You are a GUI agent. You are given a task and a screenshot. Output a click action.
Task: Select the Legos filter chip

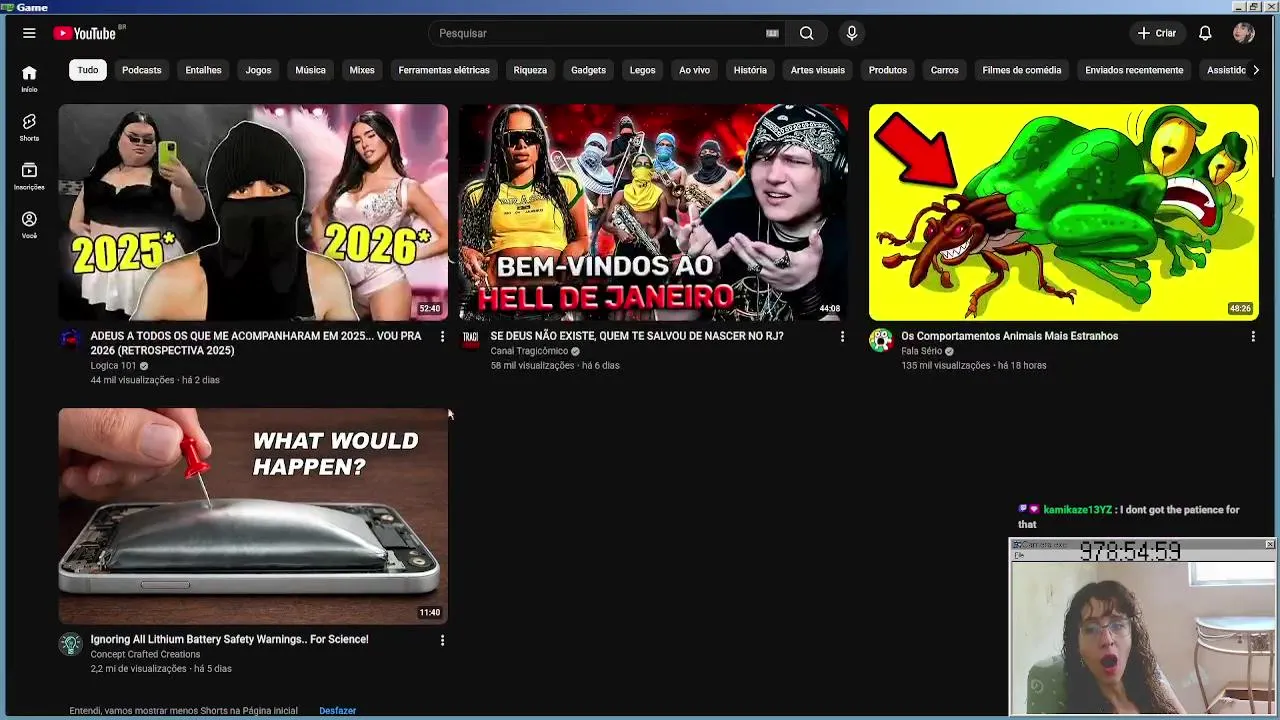tap(643, 70)
